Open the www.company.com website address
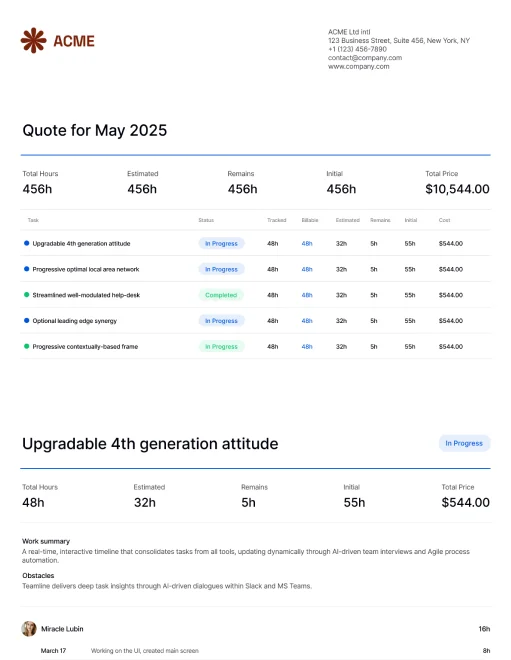This screenshot has width=511, height=660. tap(359, 67)
